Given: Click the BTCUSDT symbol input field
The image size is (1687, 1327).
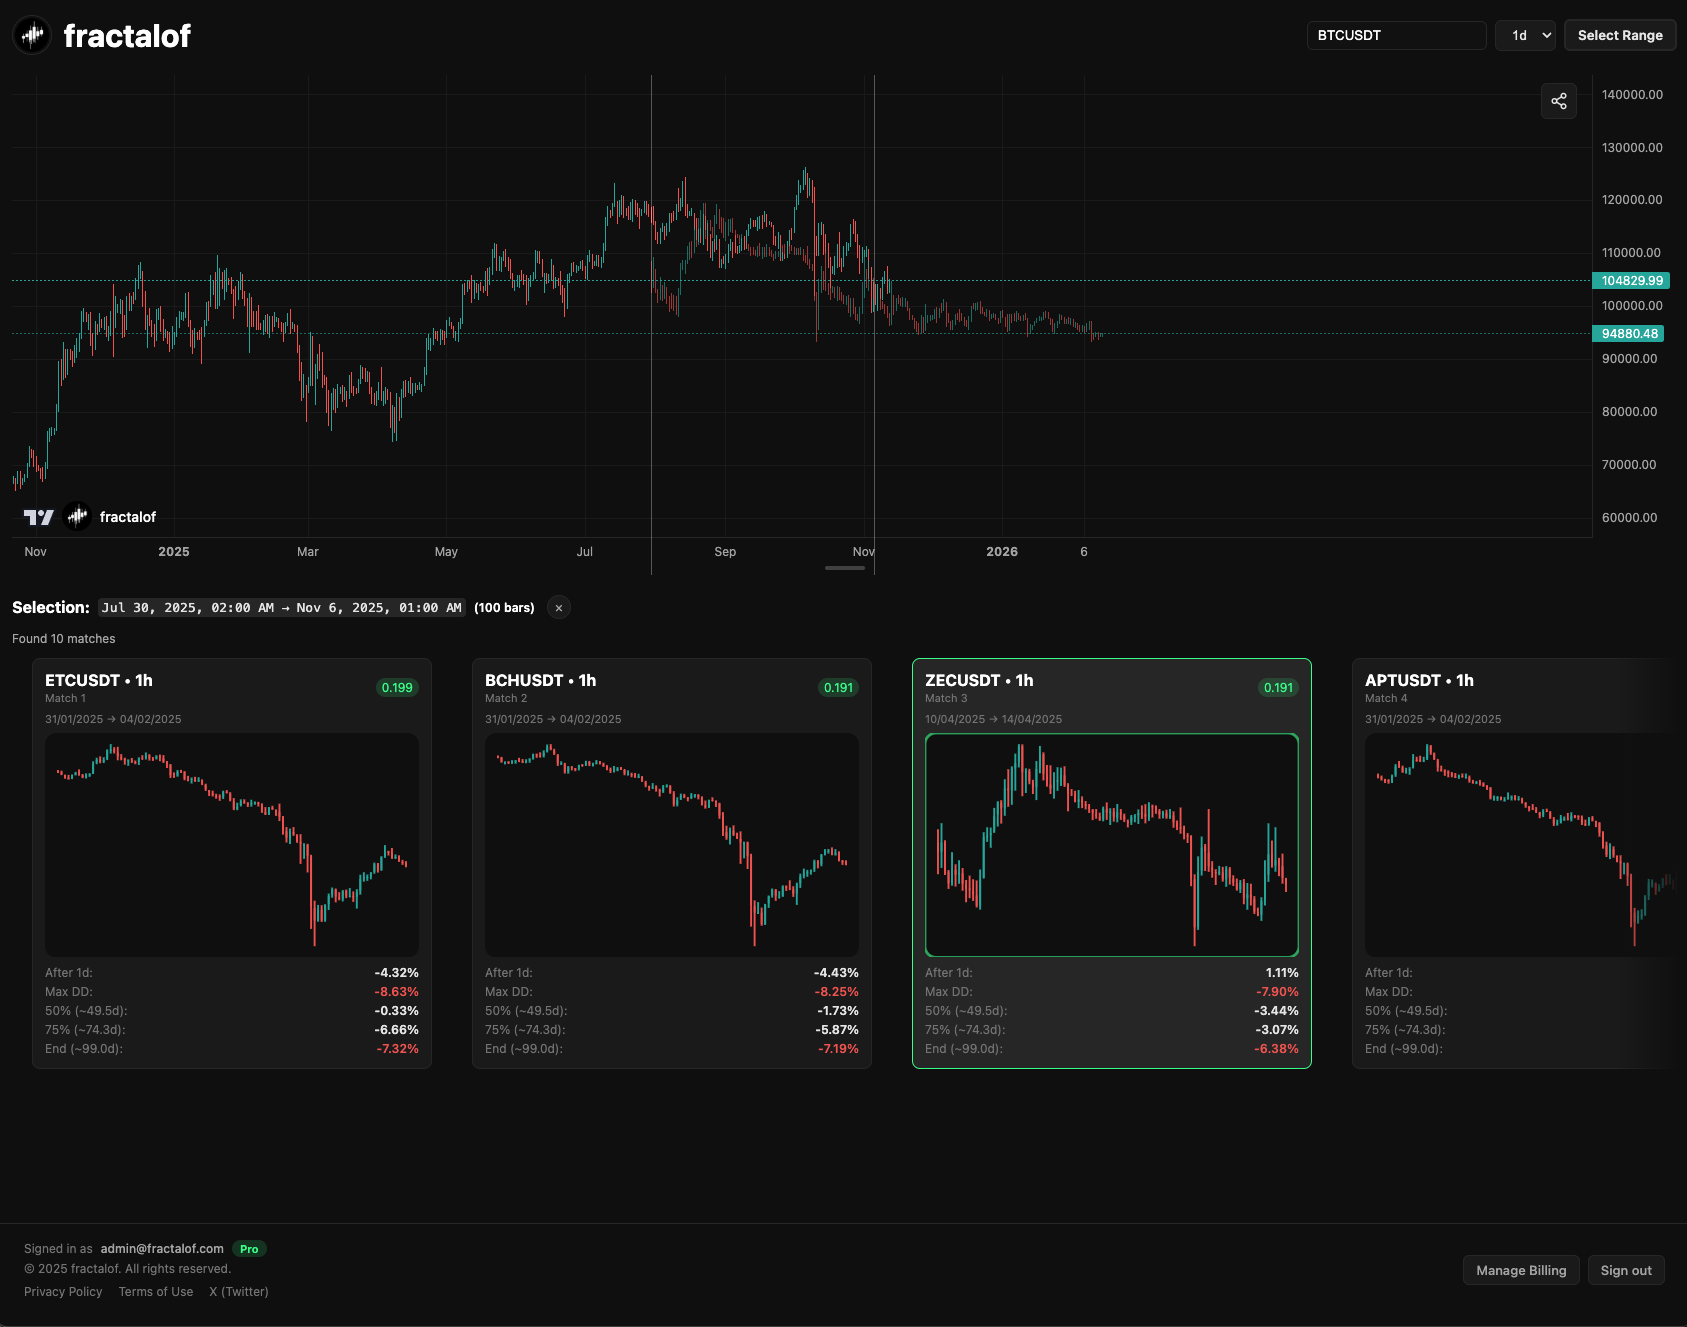Looking at the screenshot, I should pos(1396,35).
